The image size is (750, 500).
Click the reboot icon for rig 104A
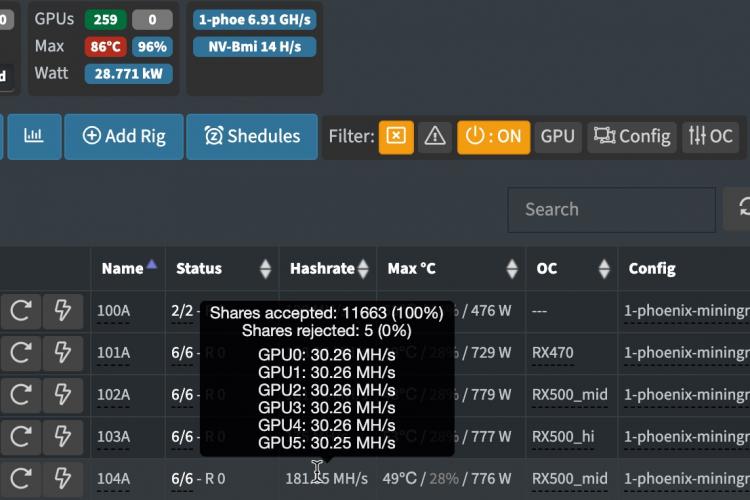pos(20,478)
